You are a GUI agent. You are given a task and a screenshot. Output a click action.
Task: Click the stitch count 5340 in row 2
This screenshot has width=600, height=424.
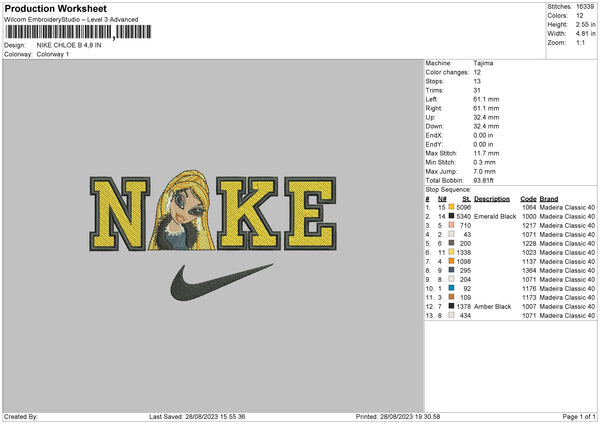point(464,216)
